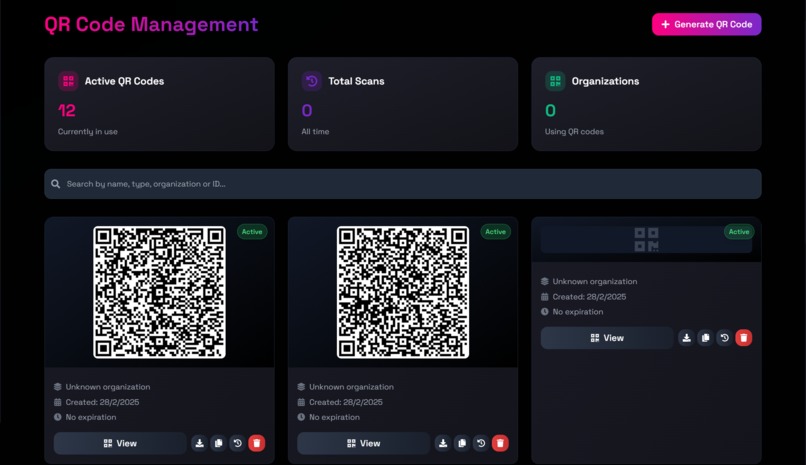Copy the left card's QR code
806x465 pixels.
tap(218, 443)
